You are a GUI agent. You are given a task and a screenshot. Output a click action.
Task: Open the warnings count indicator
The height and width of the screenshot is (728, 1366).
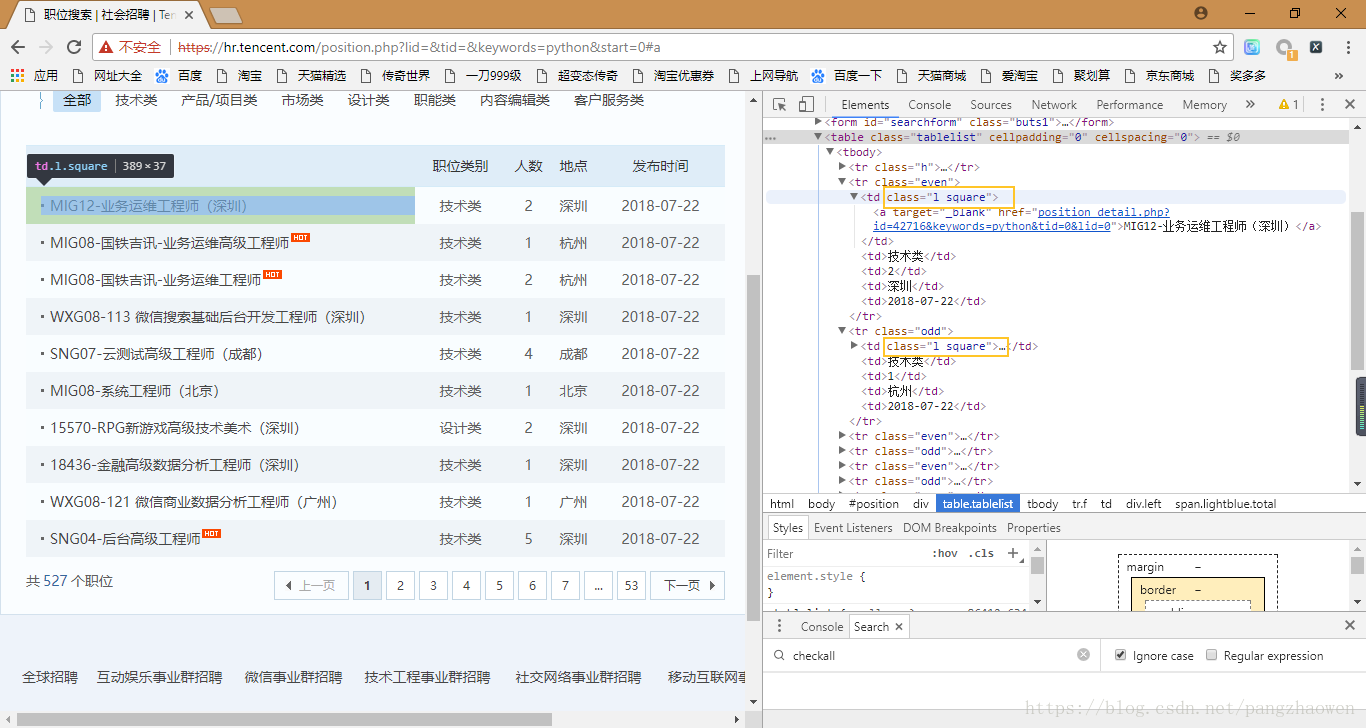1288,104
